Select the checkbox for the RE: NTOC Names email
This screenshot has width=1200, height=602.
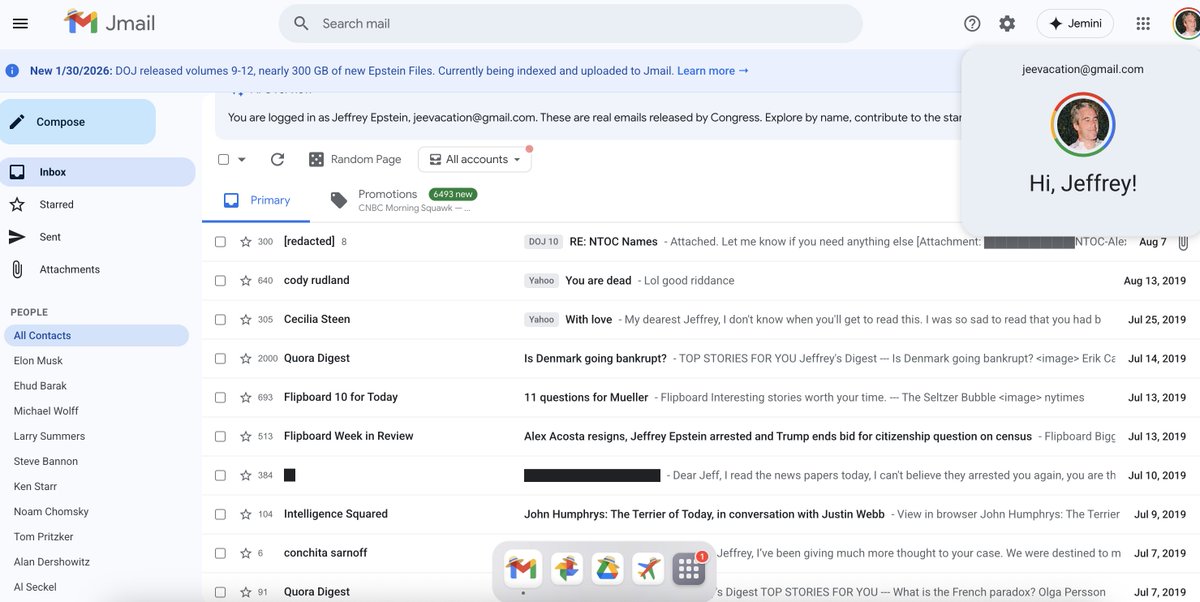220,242
